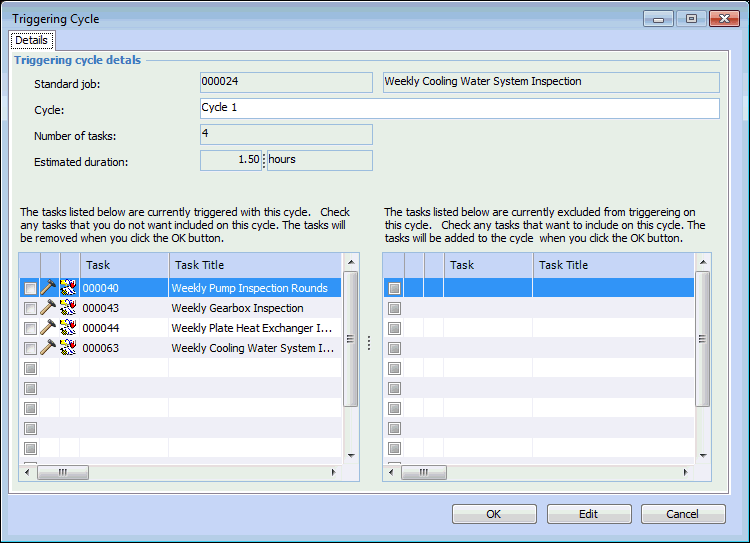Click the schedule status icon for task 000040

(x=68, y=288)
